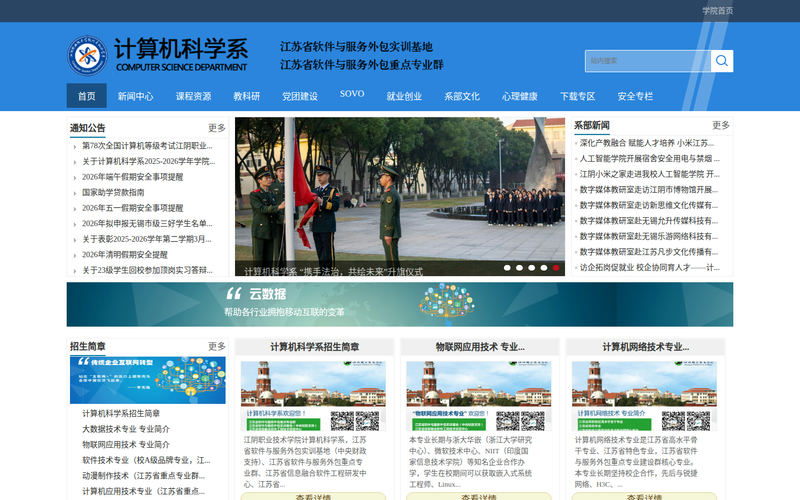Open SOVO navigation menu
Viewport: 800px width, 500px height.
click(x=352, y=94)
